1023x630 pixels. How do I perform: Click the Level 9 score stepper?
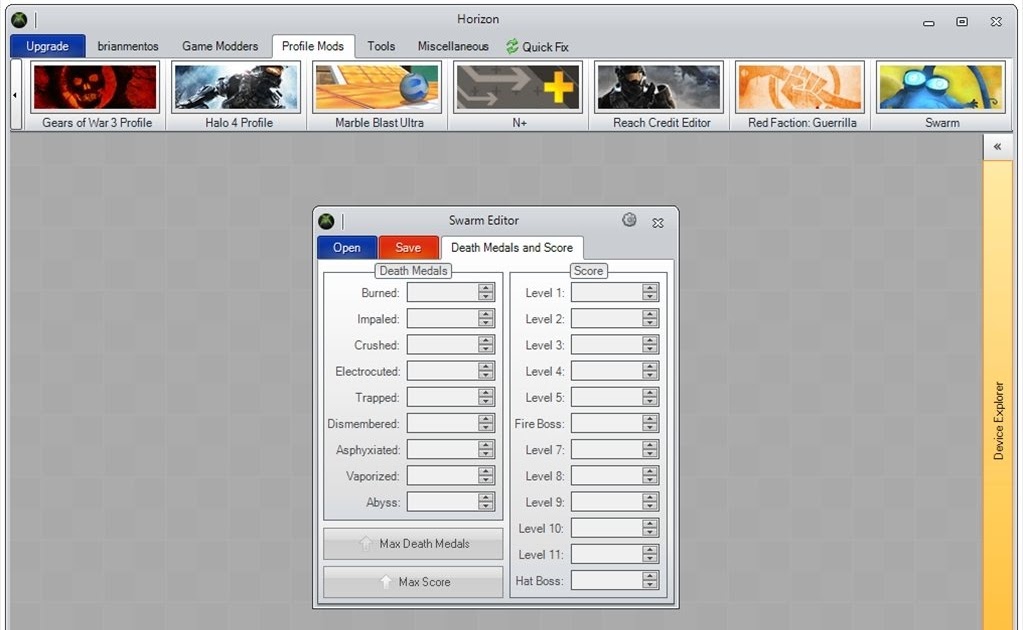650,502
